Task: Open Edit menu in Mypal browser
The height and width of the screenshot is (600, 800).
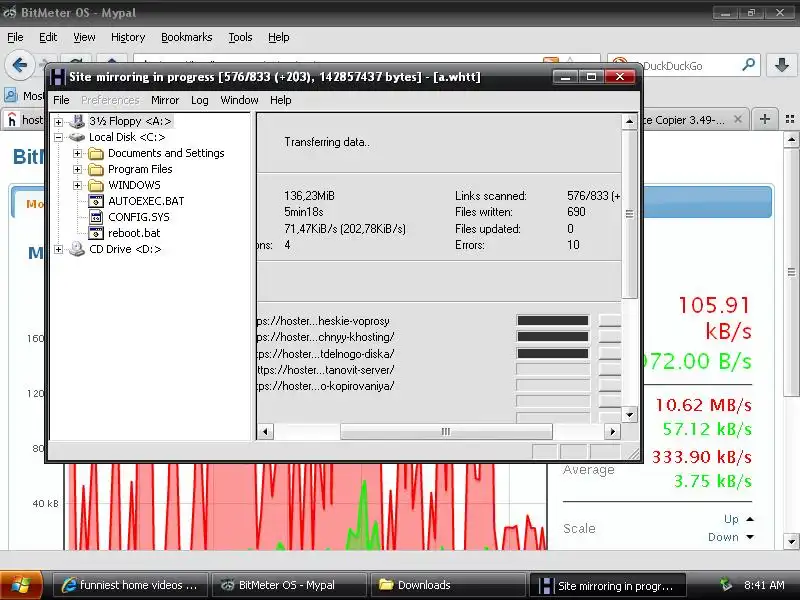Action: 48,37
